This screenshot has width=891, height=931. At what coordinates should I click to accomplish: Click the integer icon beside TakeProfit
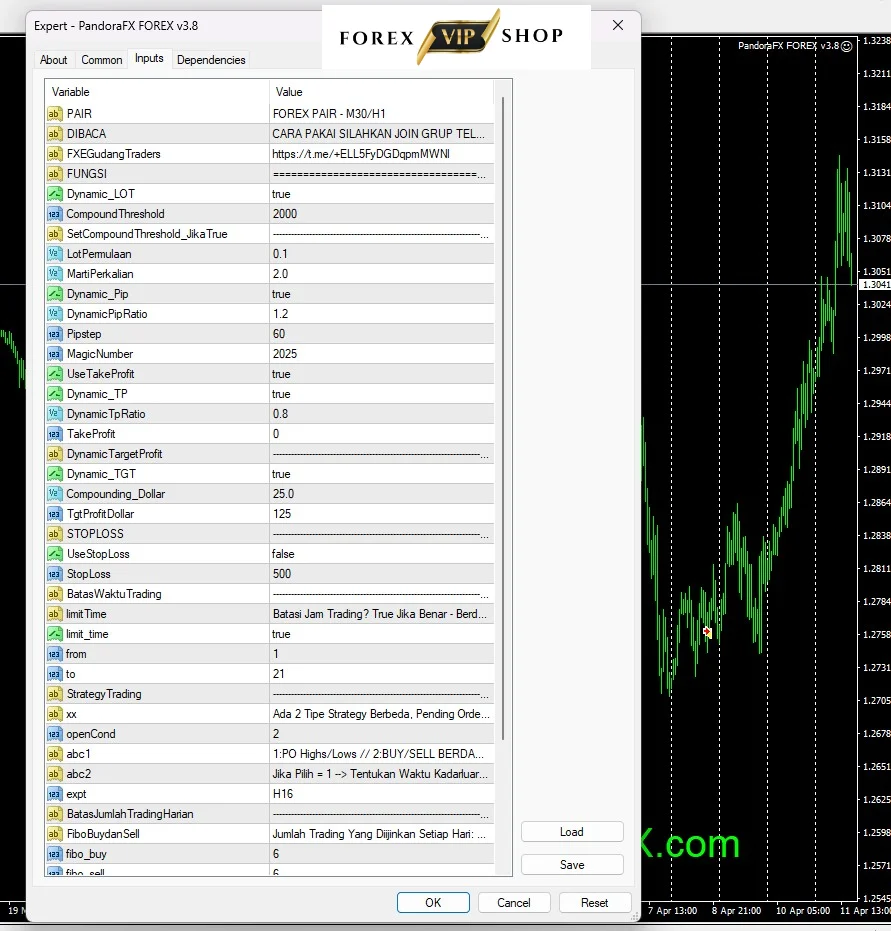[54, 434]
